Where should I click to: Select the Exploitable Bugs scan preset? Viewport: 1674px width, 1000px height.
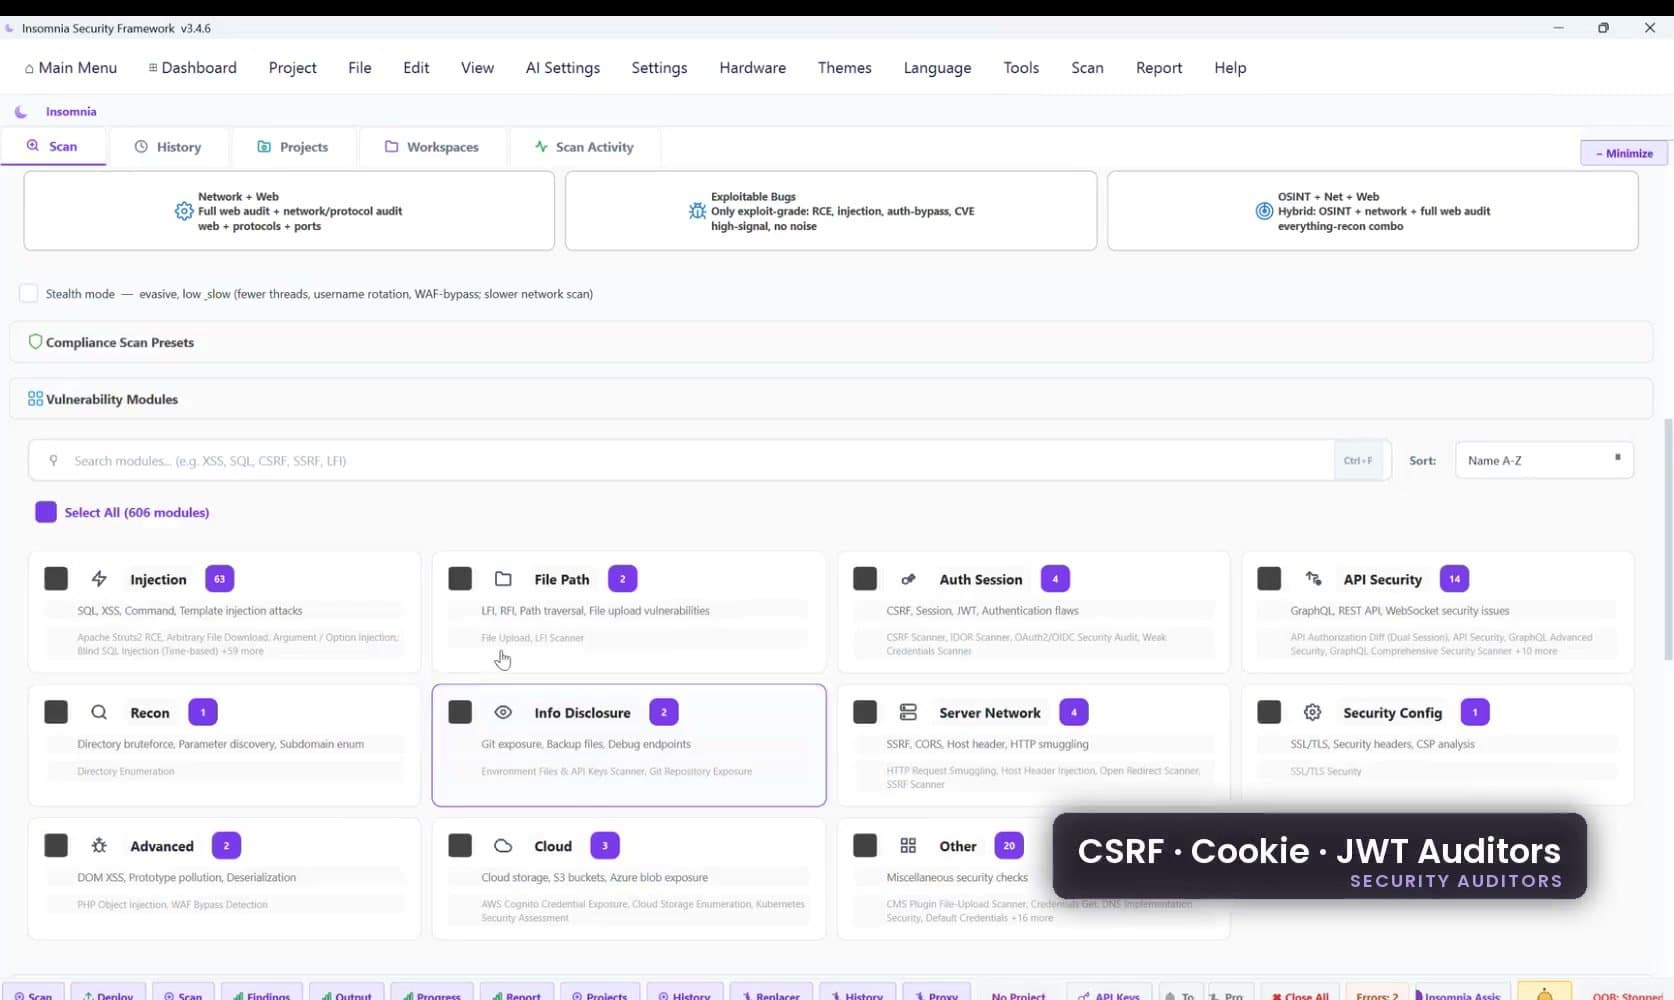[830, 211]
